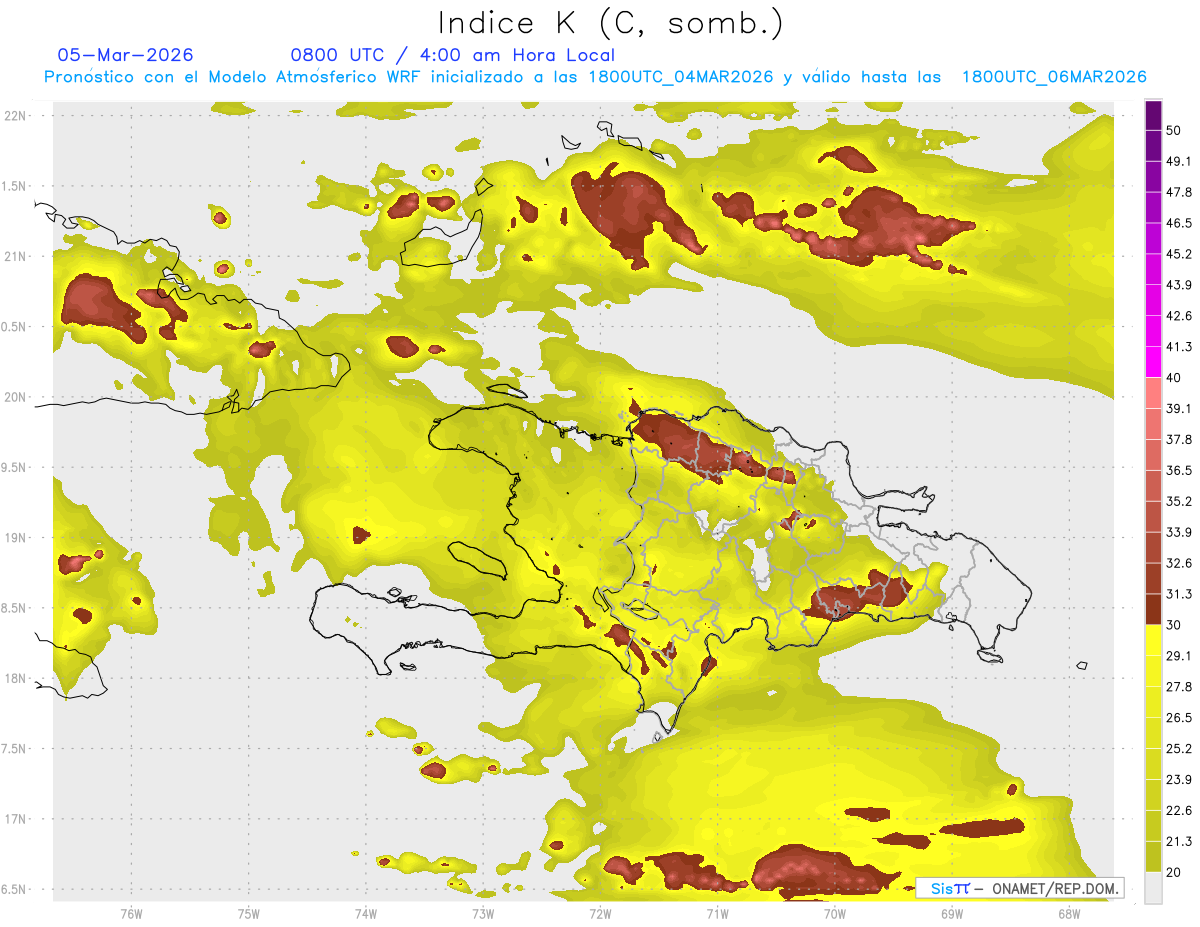Click the colorbar label "21.3"
The height and width of the screenshot is (927, 1200).
click(1179, 841)
